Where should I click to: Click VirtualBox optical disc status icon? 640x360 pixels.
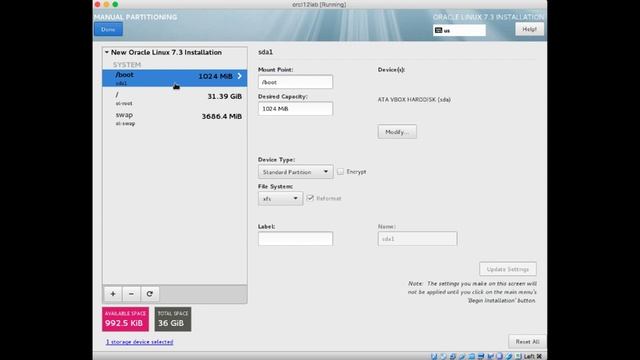pyautogui.click(x=443, y=356)
